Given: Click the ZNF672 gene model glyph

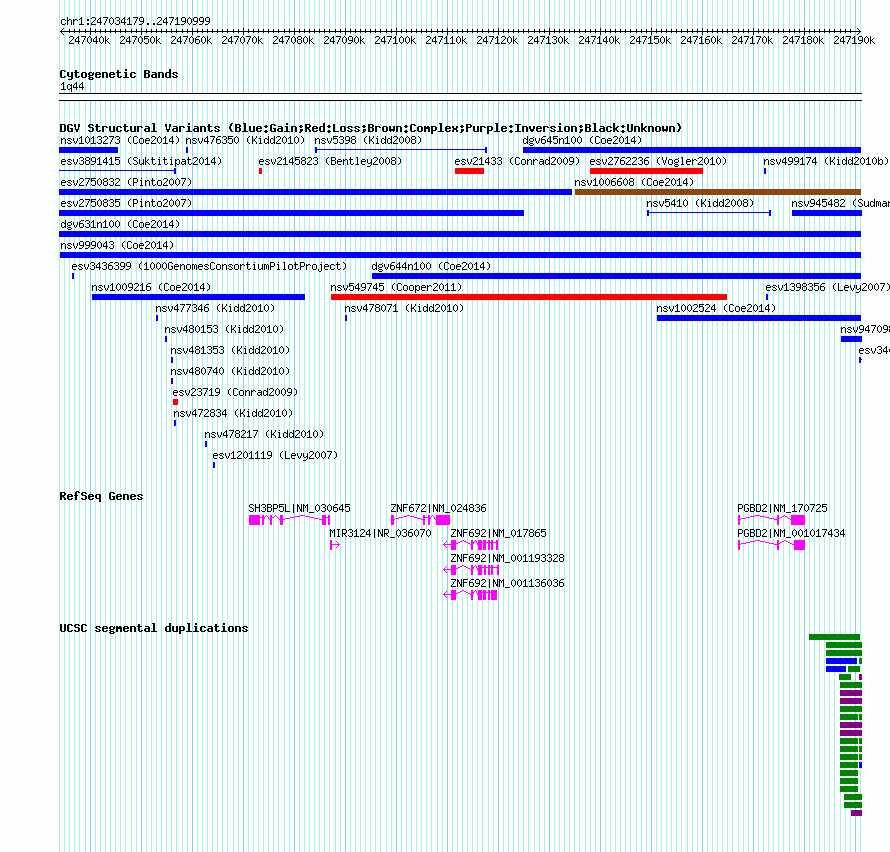Looking at the screenshot, I should 420,520.
